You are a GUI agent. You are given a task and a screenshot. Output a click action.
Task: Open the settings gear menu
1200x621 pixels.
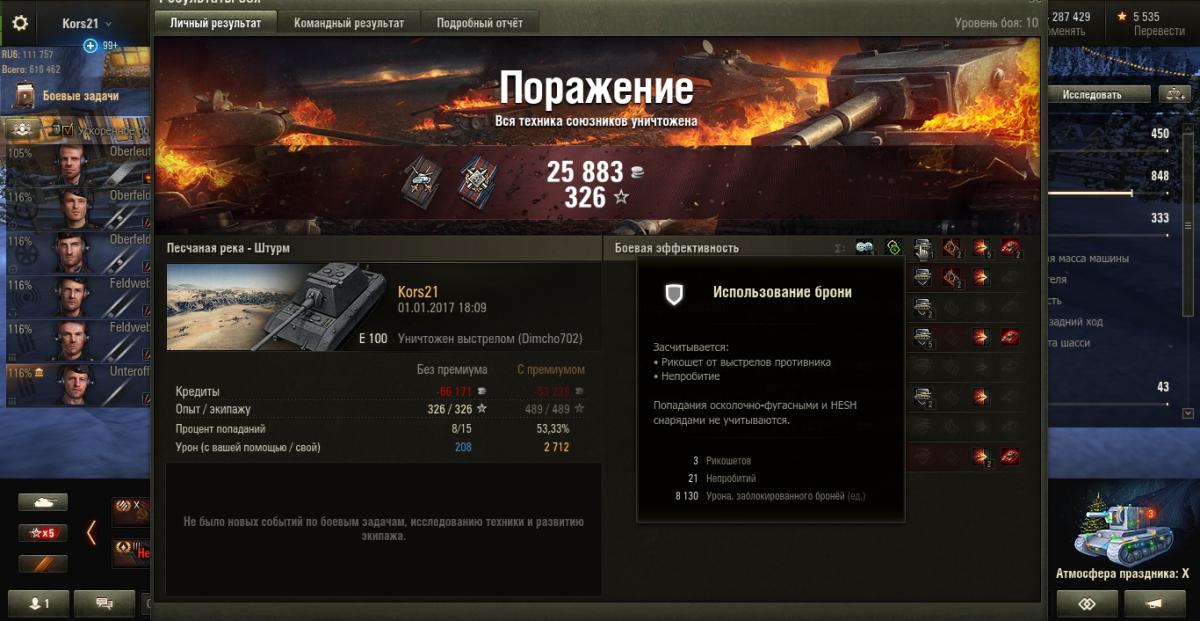pos(20,23)
